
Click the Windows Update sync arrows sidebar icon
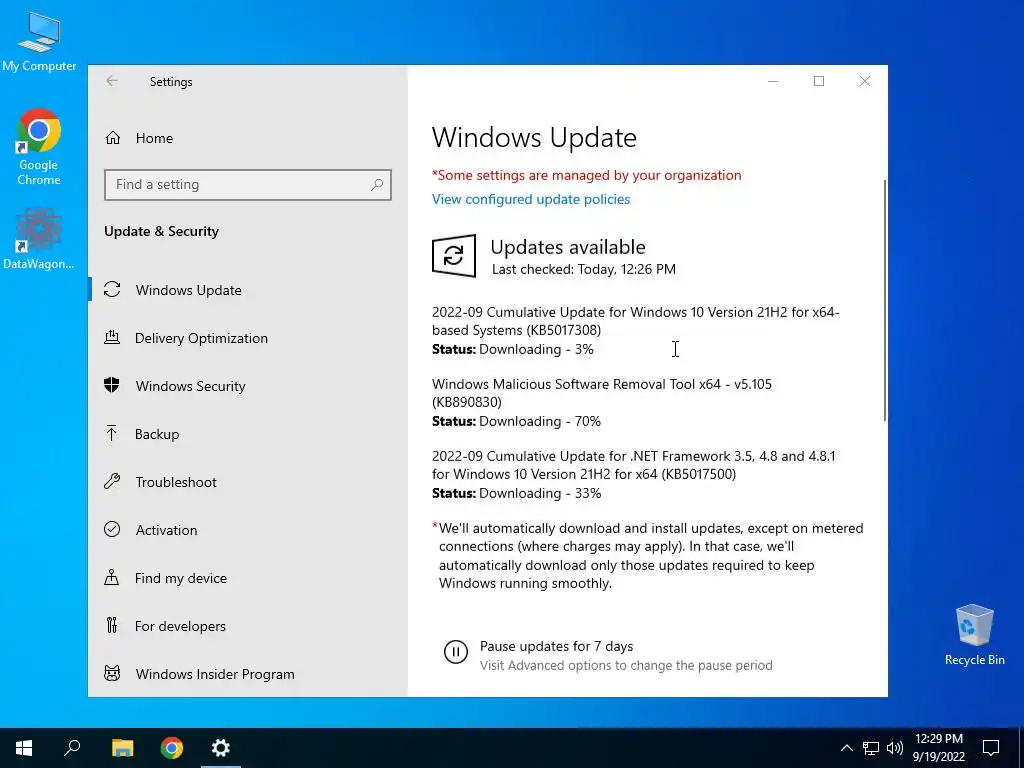(112, 289)
